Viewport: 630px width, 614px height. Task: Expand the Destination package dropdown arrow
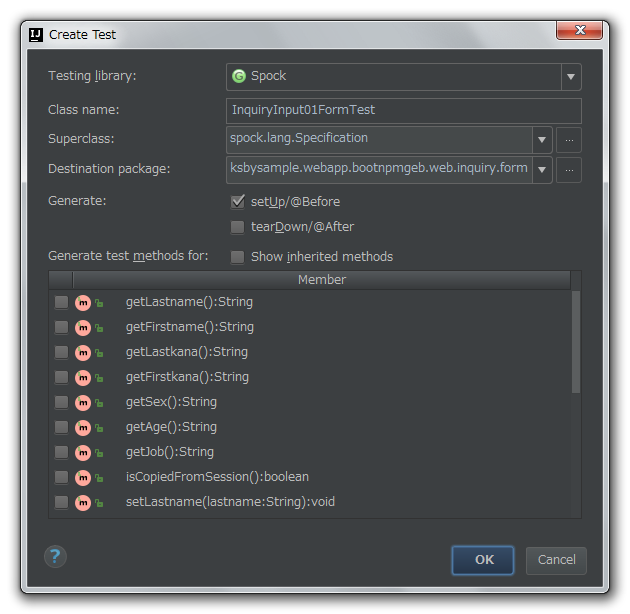(542, 170)
